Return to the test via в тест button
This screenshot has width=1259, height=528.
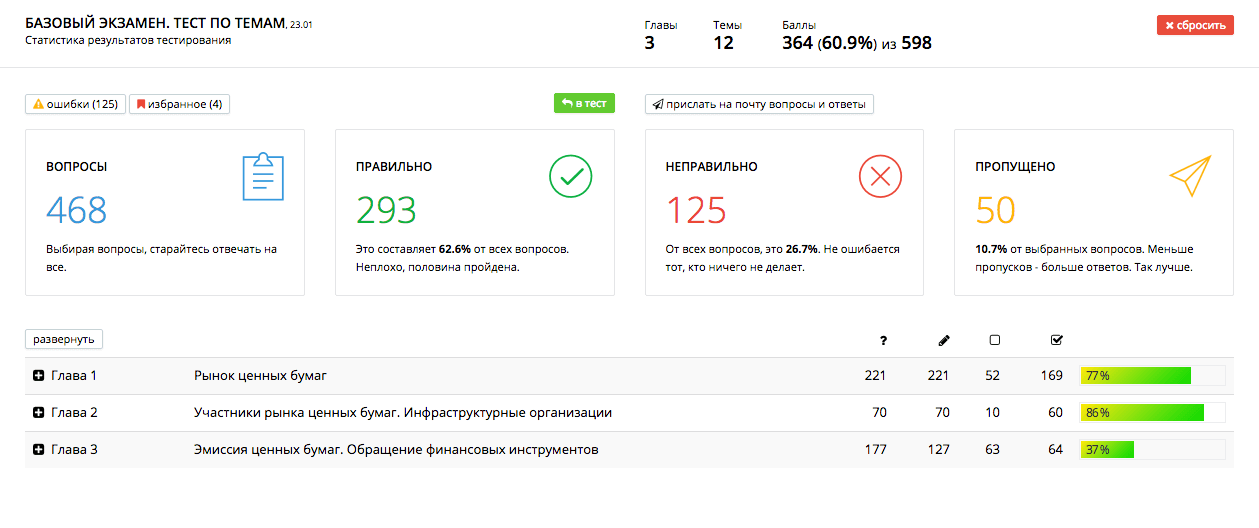584,103
